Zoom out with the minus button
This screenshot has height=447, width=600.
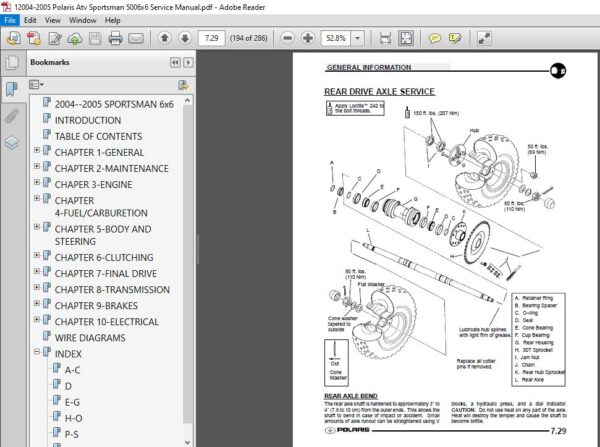(288, 38)
